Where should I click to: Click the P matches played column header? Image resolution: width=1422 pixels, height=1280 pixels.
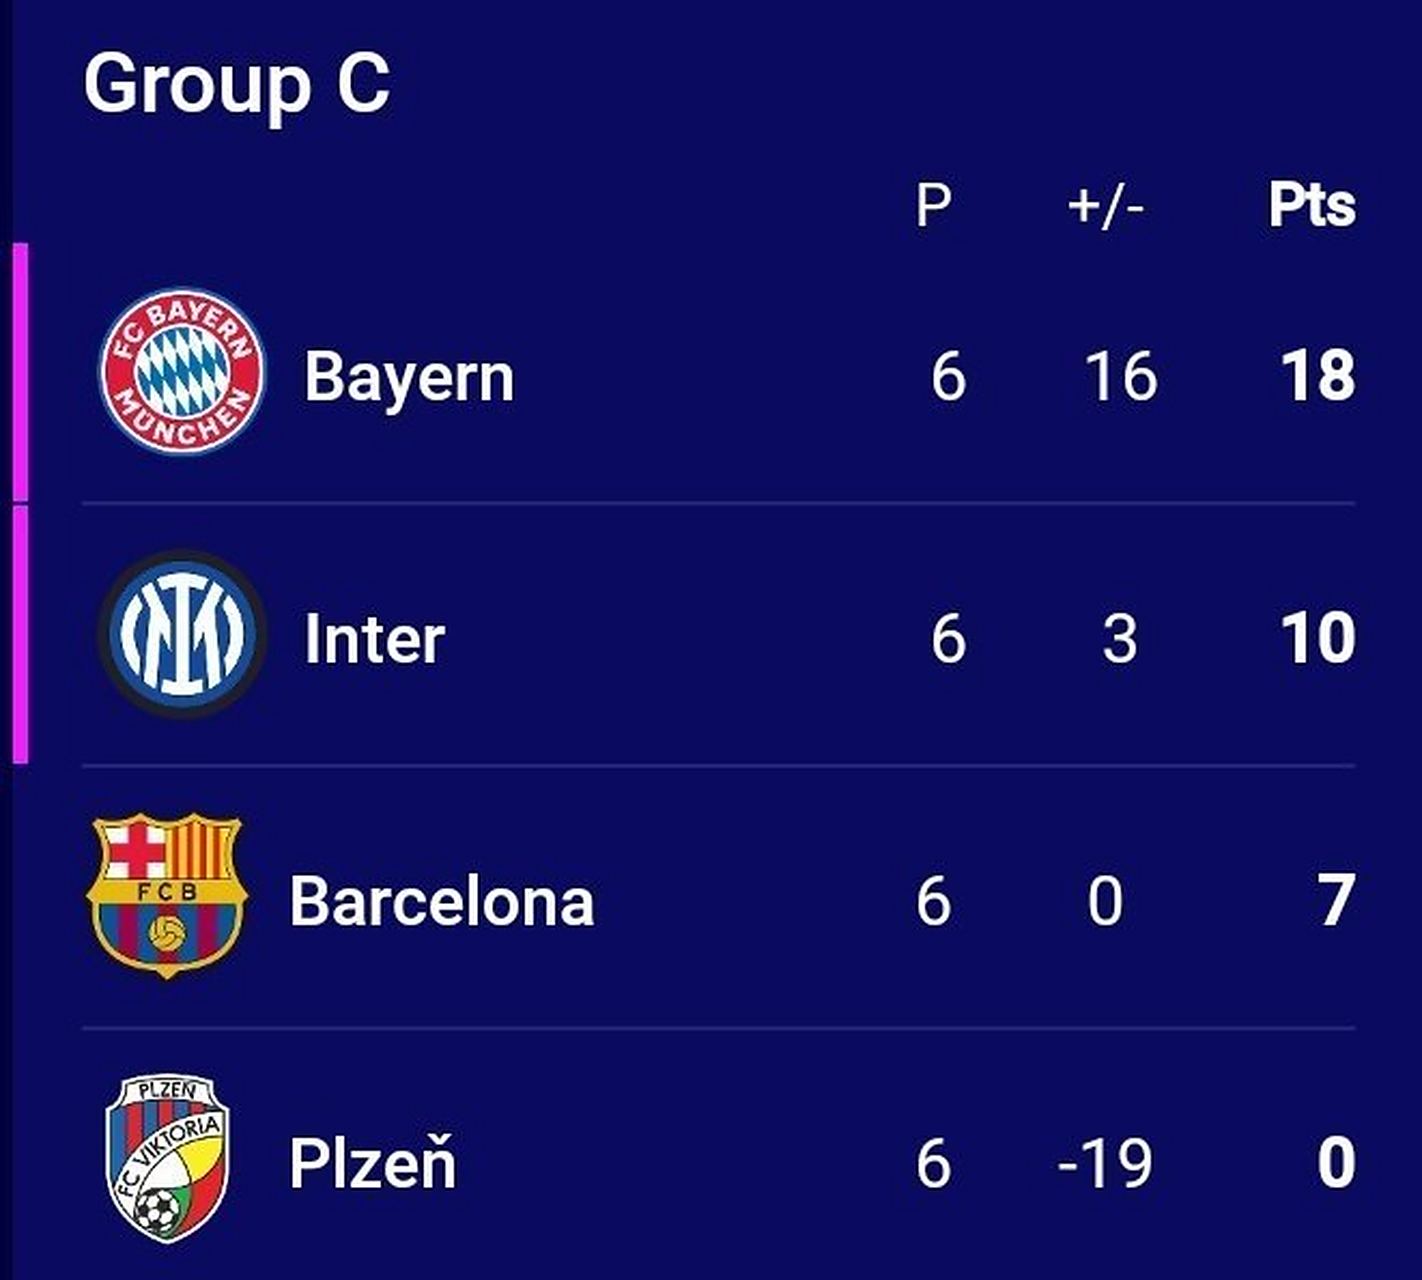click(933, 205)
